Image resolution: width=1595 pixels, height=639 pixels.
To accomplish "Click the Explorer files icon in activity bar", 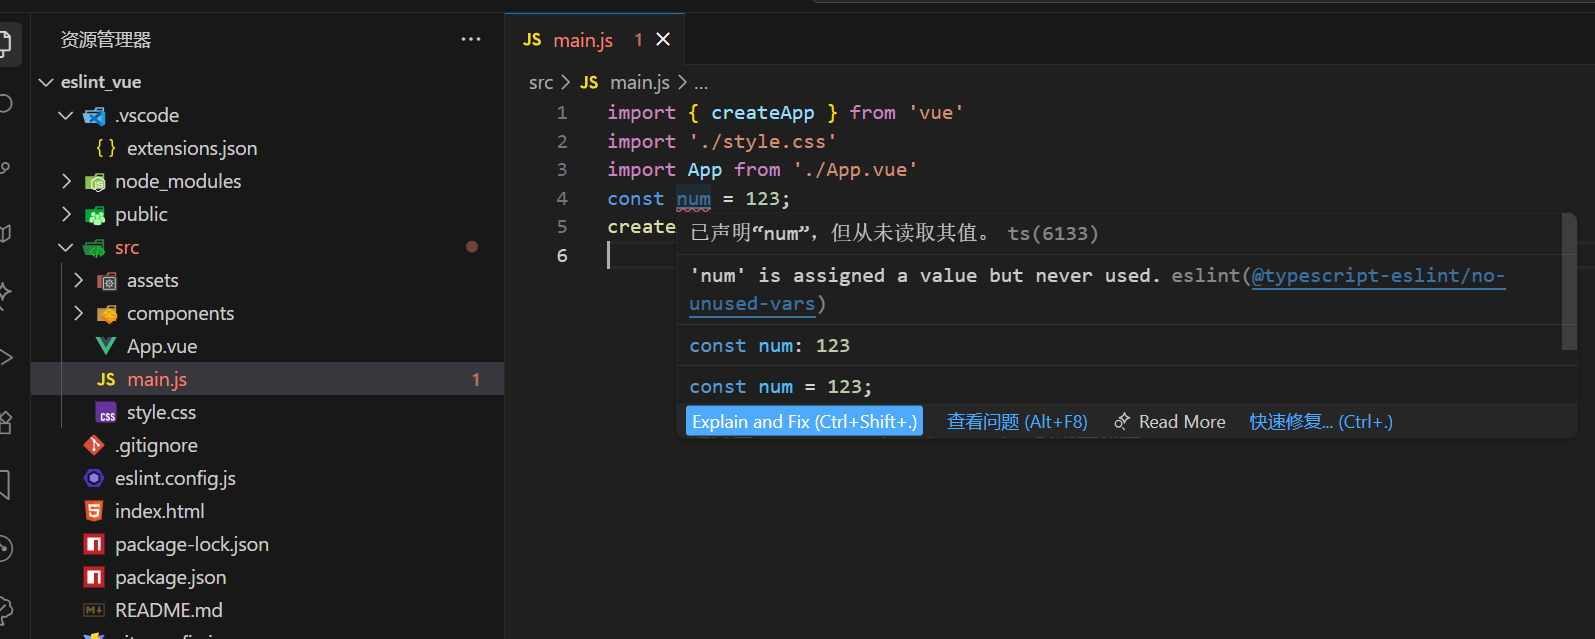I will (x=5, y=42).
